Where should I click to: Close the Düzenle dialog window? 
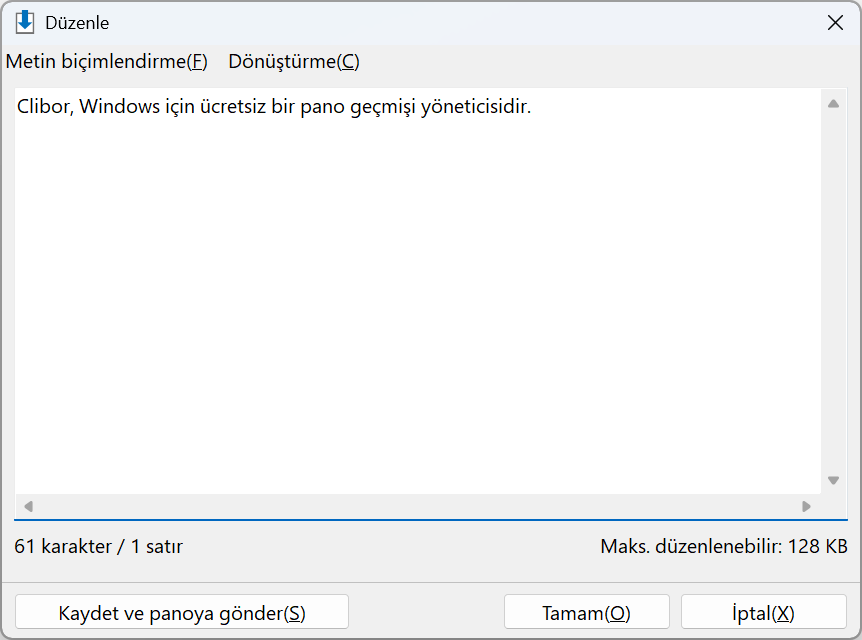point(835,23)
